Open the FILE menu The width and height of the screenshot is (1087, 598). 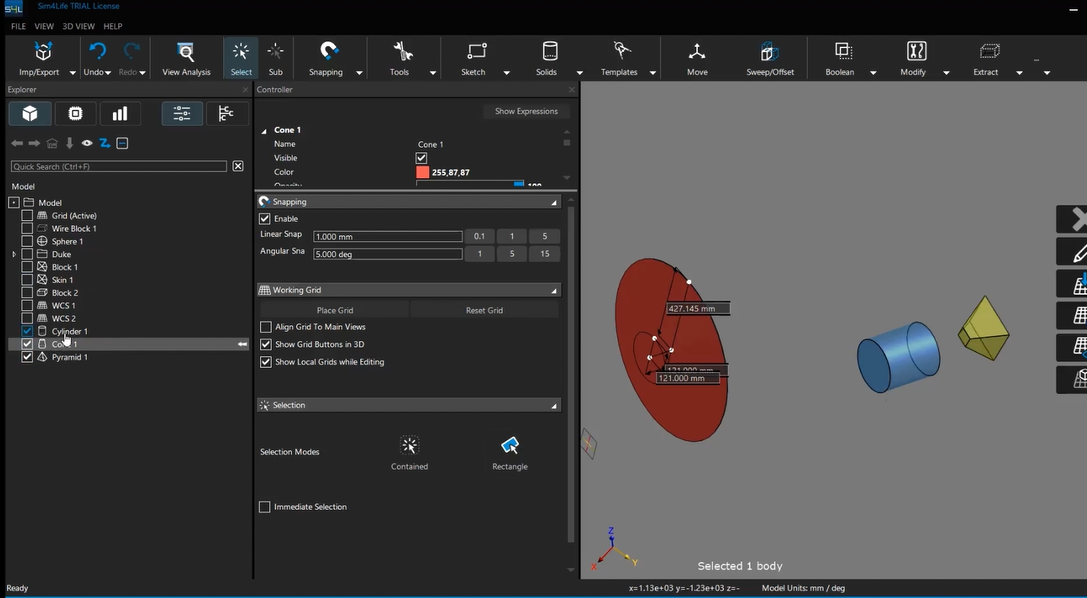point(18,26)
